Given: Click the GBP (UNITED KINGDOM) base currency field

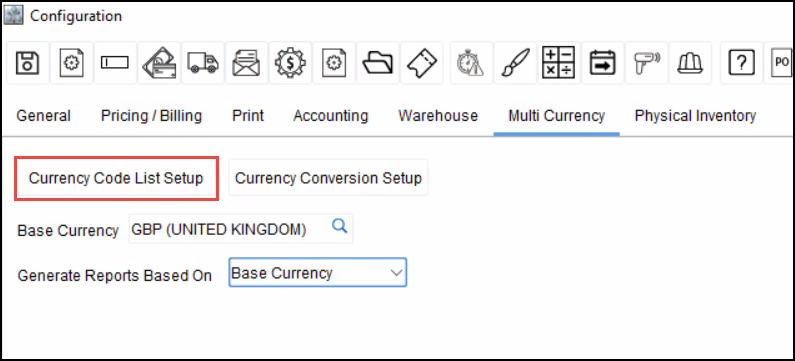Looking at the screenshot, I should [241, 229].
